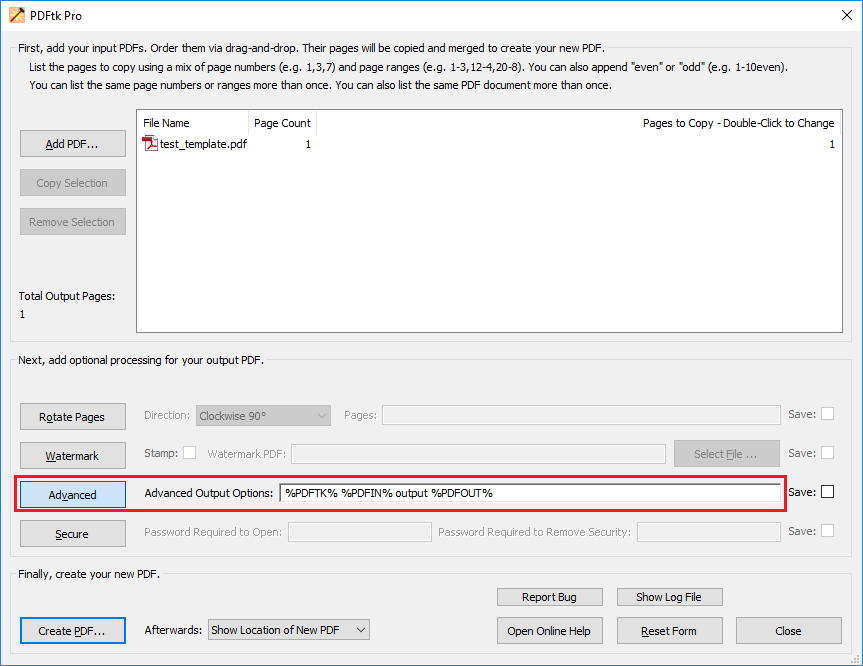Click the Rotate Pages input field
The width and height of the screenshot is (863, 666).
click(x=581, y=415)
